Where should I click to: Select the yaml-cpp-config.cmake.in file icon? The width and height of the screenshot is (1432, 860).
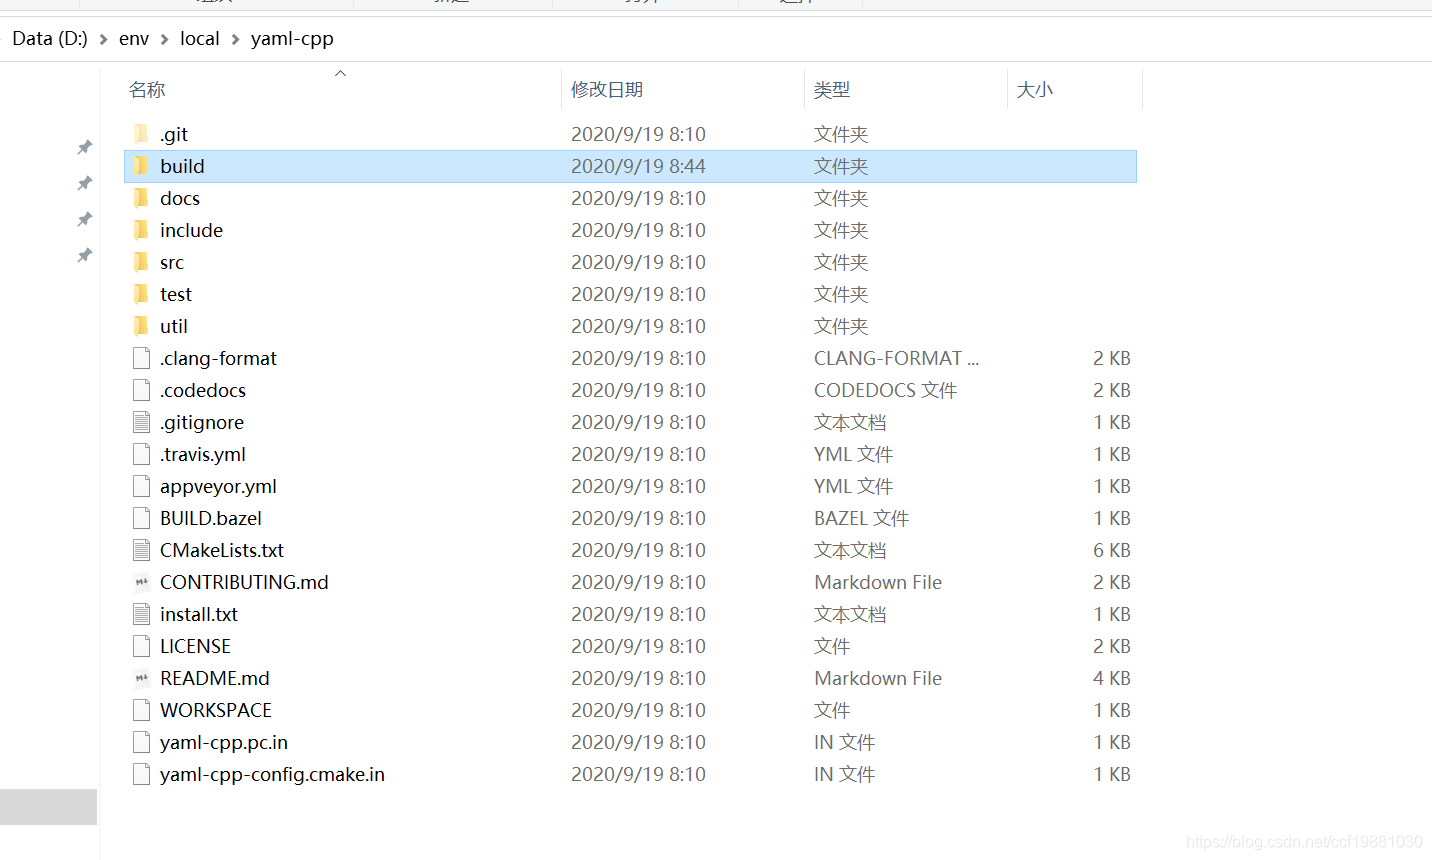tap(141, 774)
